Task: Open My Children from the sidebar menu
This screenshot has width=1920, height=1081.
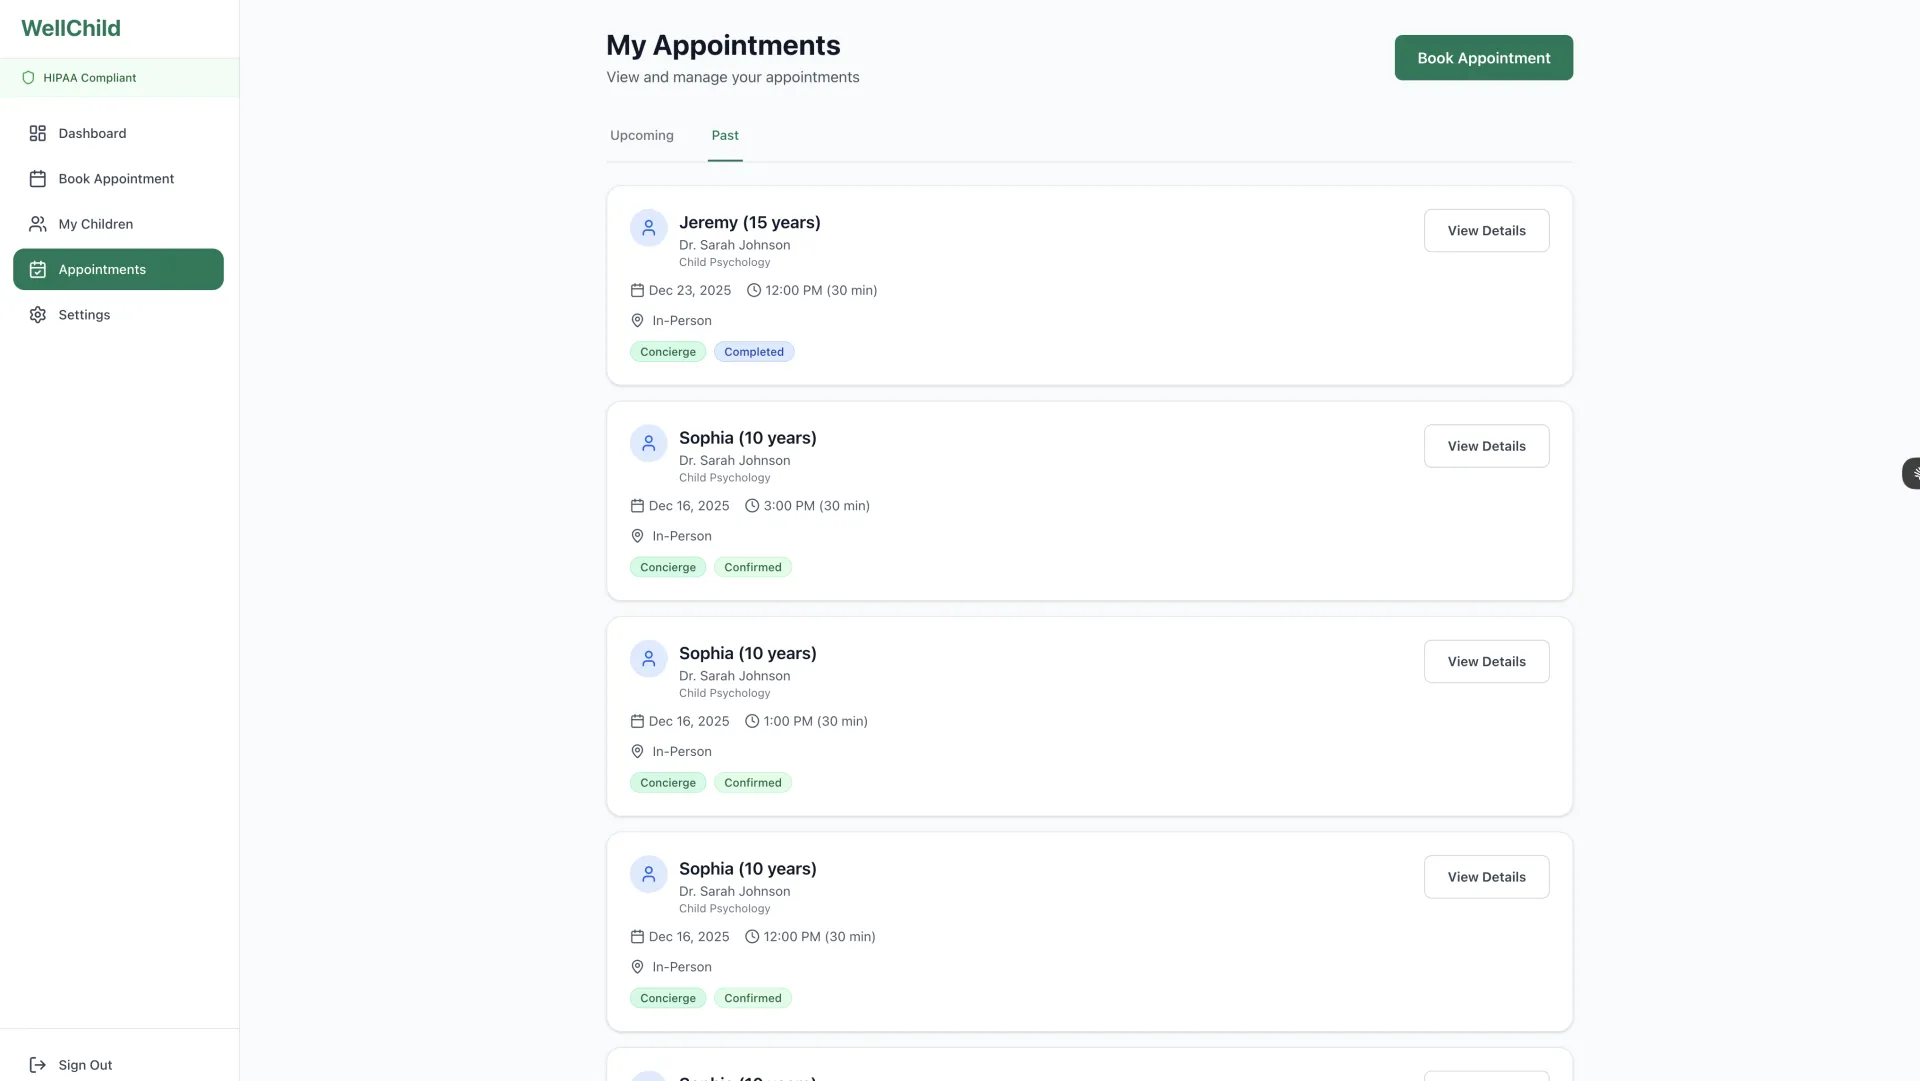Action: (96, 224)
